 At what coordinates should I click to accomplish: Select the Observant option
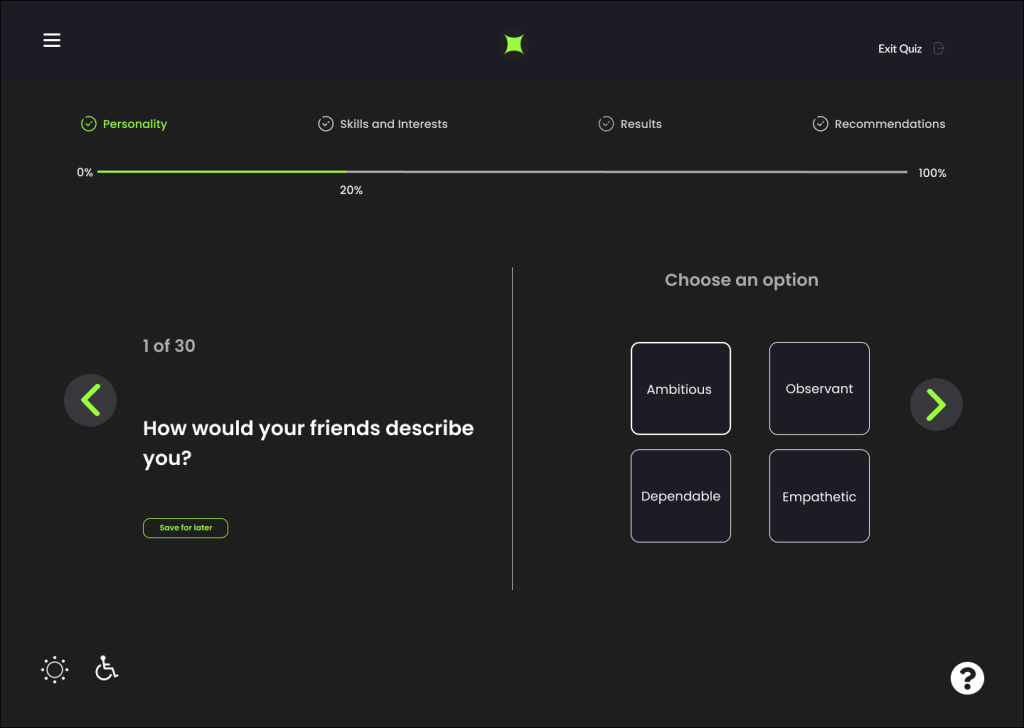pos(819,389)
